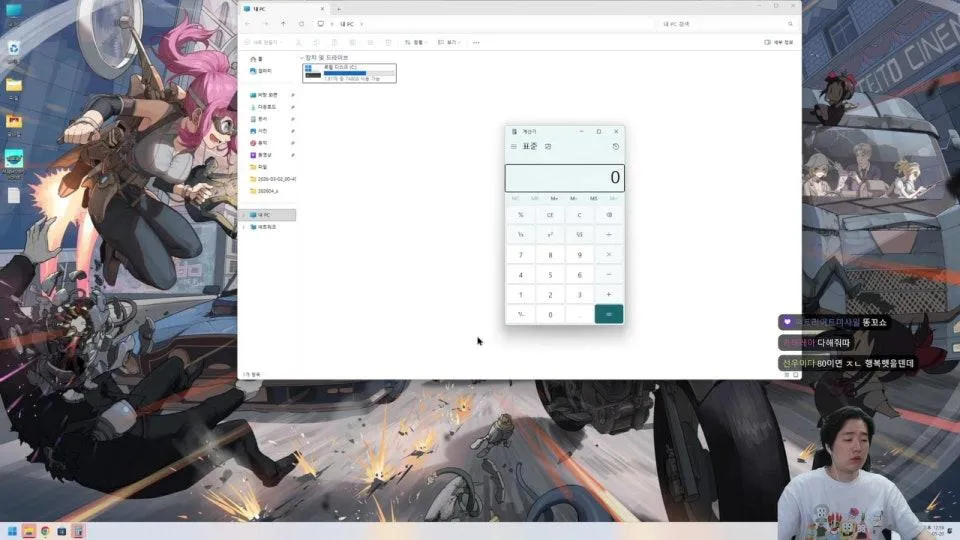Click digit 4 on the calculator
Viewport: 960px width, 540px height.
[x=520, y=274]
